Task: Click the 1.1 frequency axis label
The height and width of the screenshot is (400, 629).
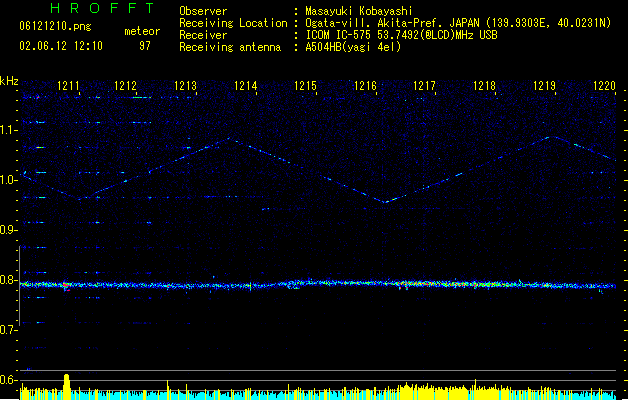Action: click(x=8, y=130)
